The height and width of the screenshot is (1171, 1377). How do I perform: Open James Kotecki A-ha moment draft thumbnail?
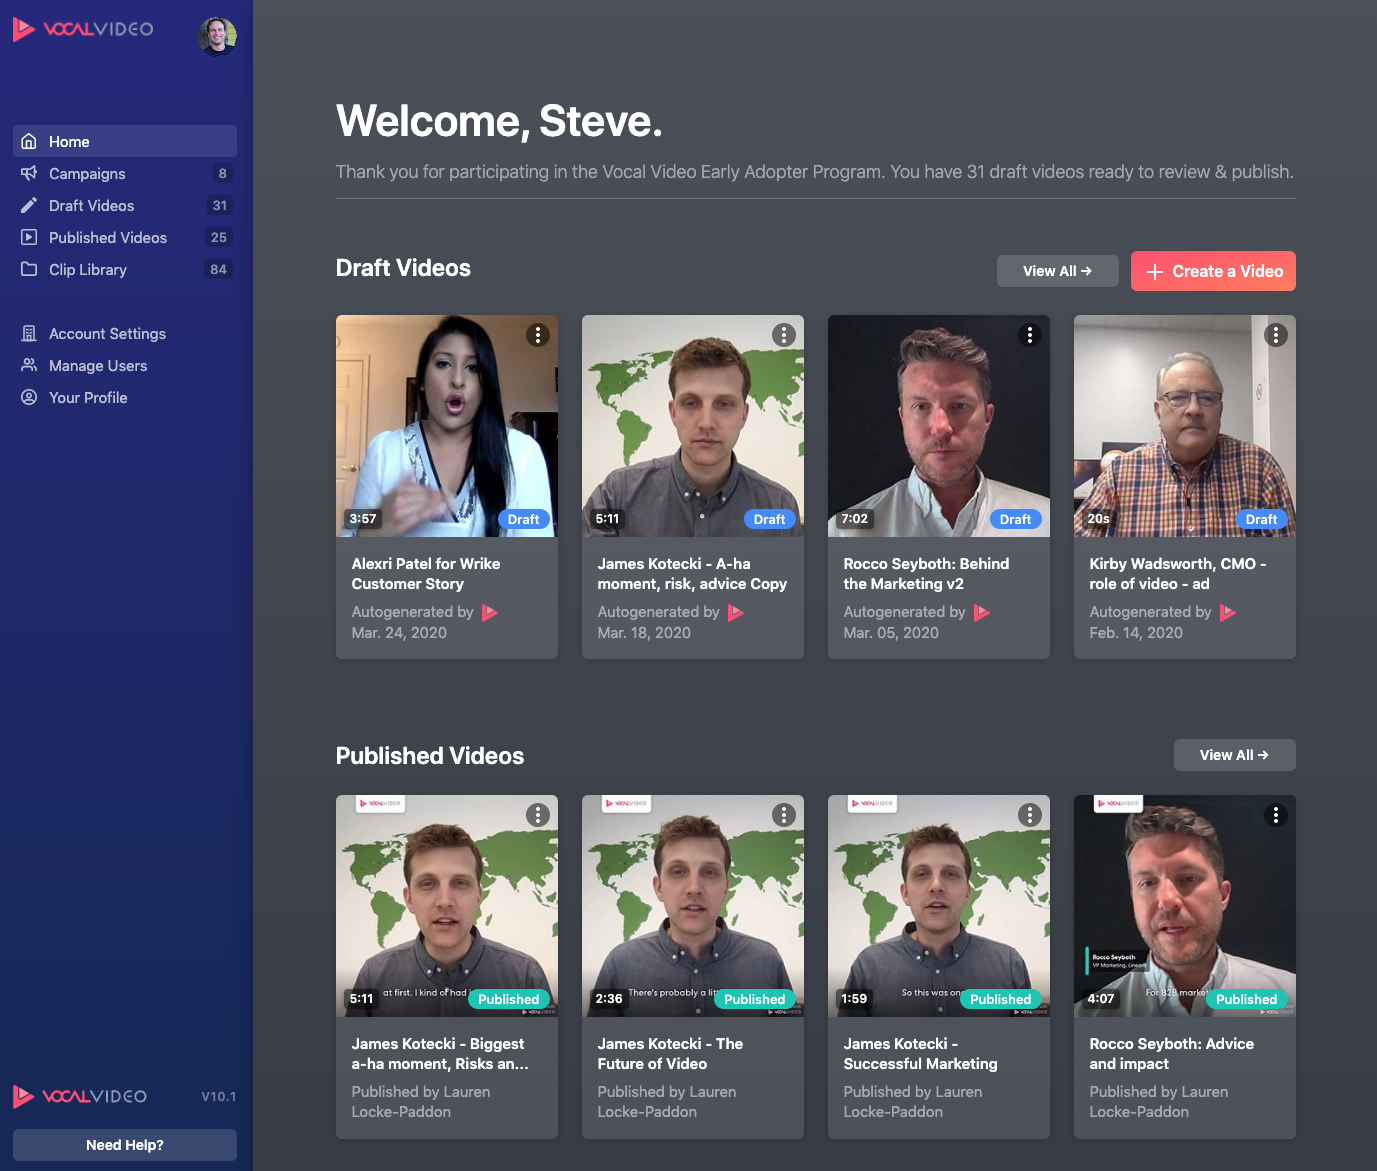coord(692,426)
